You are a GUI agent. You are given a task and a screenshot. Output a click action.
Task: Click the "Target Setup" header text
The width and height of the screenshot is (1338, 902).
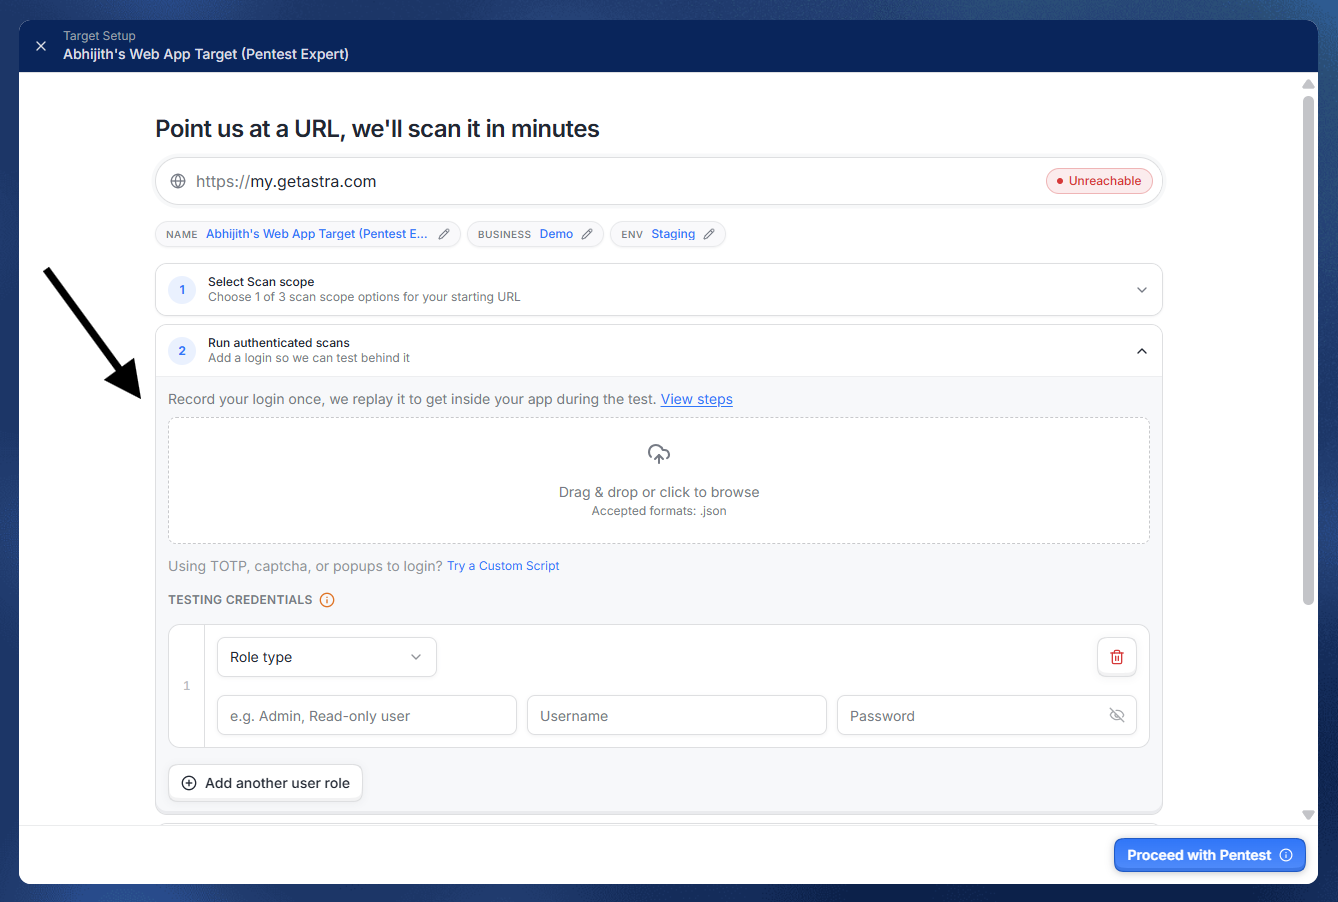(x=99, y=36)
